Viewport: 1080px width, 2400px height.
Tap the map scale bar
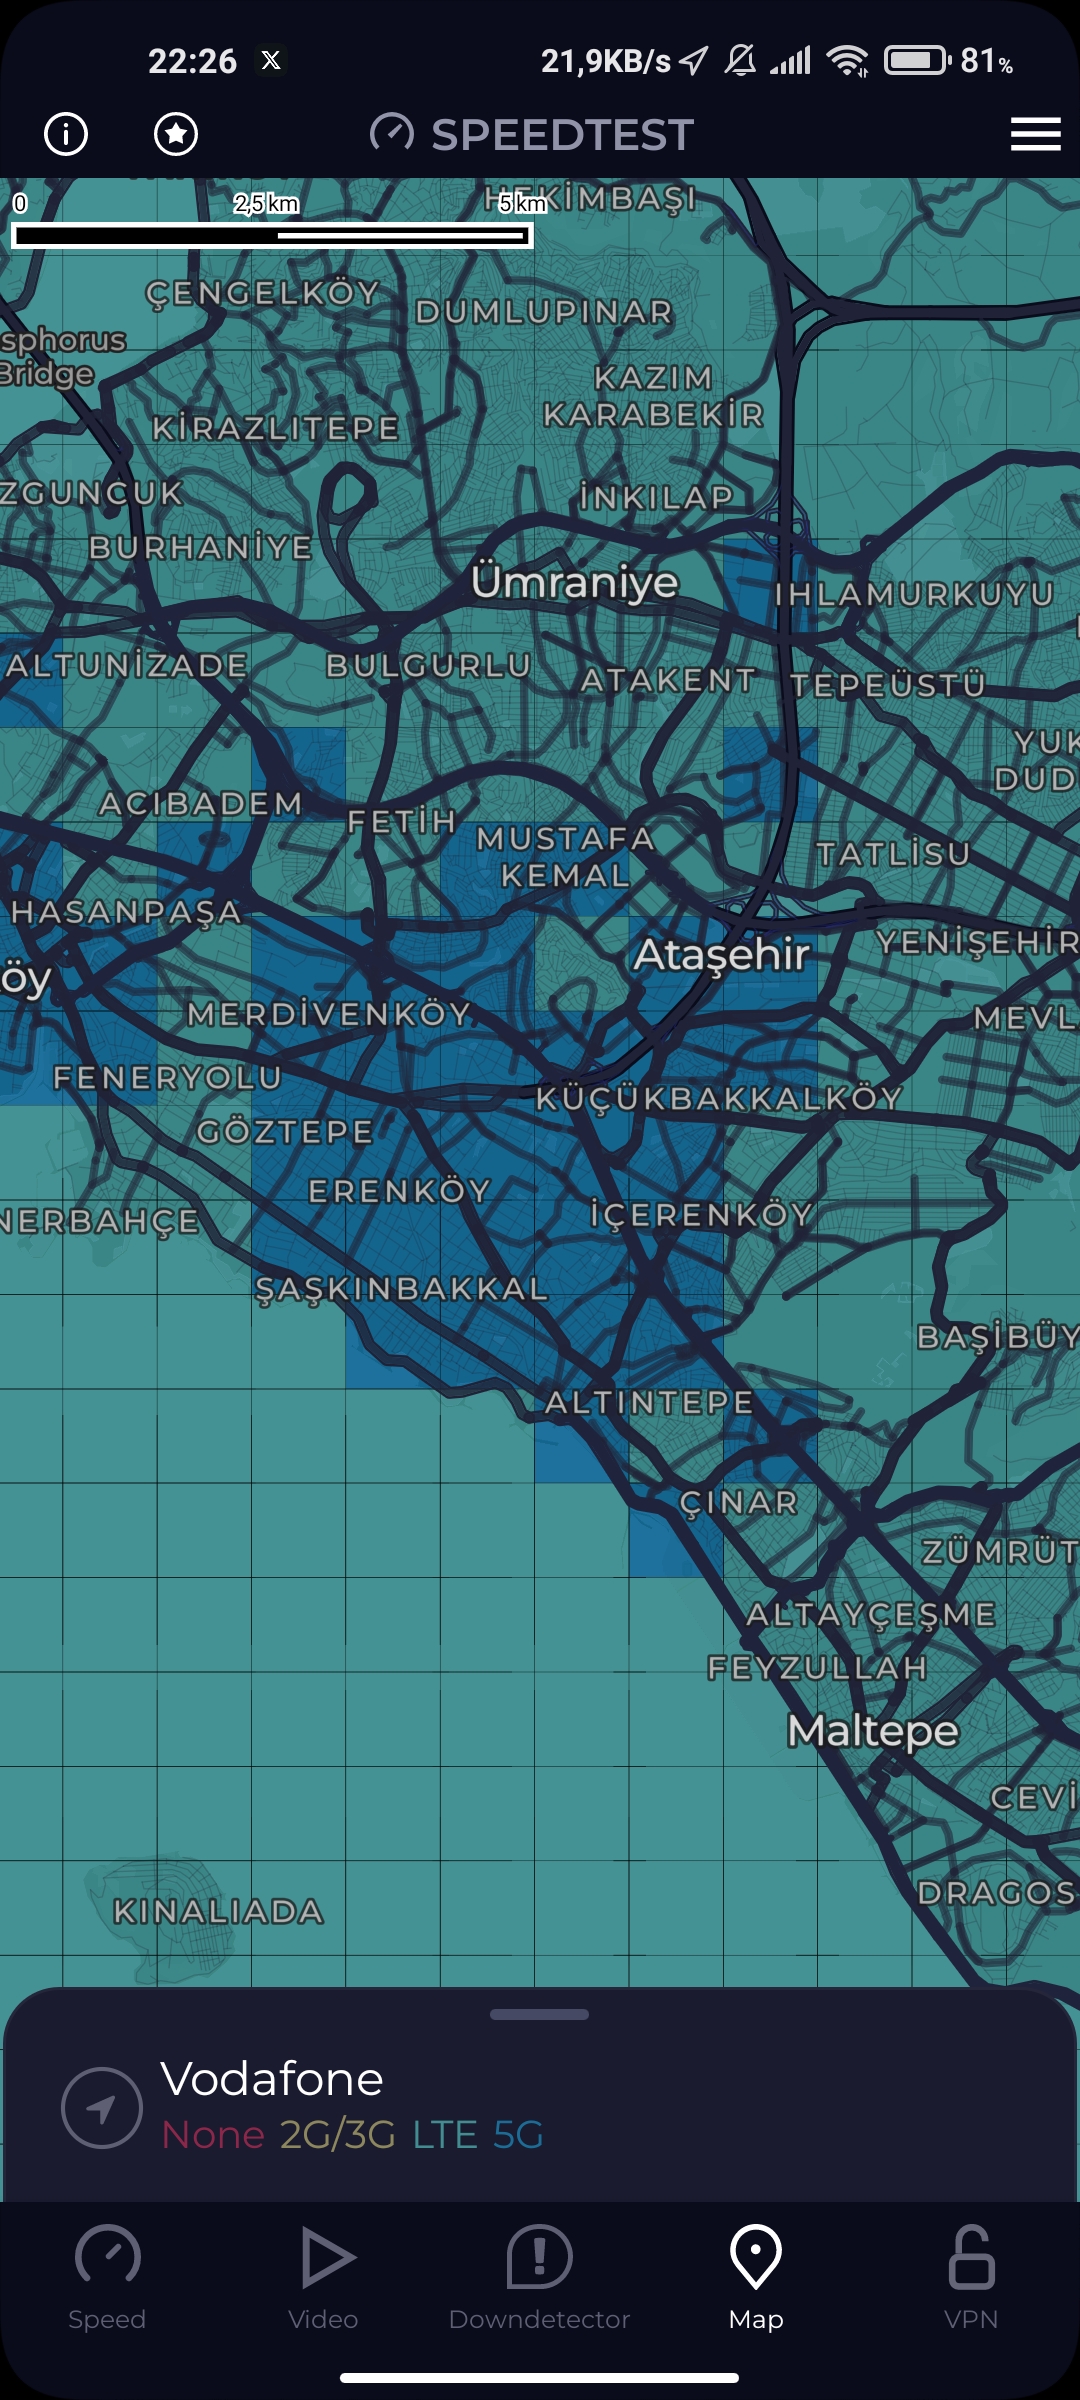tap(272, 235)
